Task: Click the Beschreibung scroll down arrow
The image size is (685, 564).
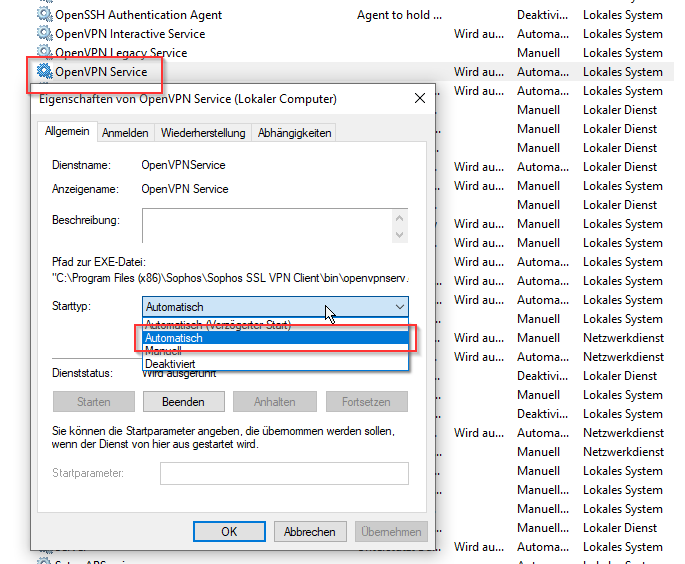Action: coord(399,235)
